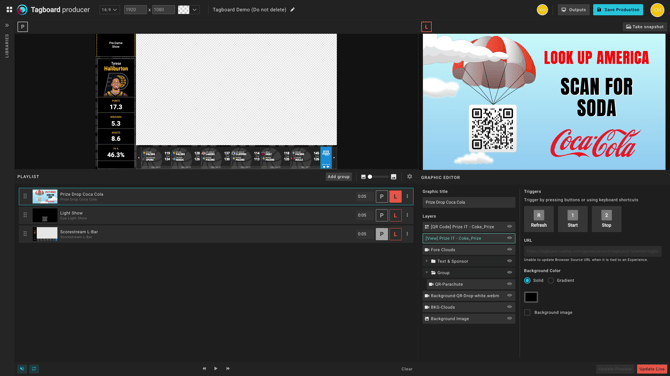Open the black background color swatch

pyautogui.click(x=531, y=297)
